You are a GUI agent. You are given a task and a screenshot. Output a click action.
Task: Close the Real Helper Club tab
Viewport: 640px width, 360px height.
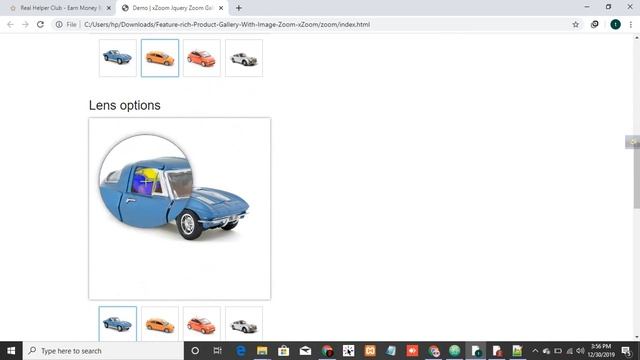pos(109,8)
